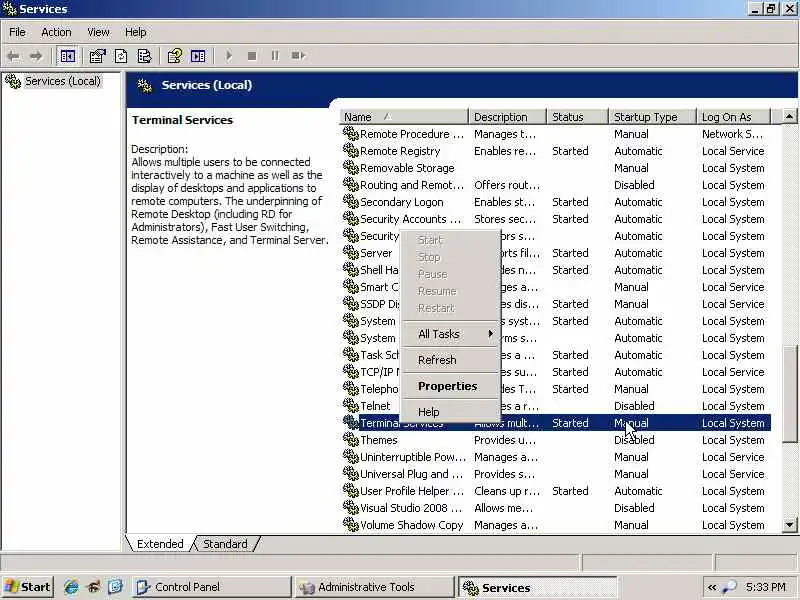Sort by Startup Type column header
The height and width of the screenshot is (600, 800).
(x=652, y=117)
